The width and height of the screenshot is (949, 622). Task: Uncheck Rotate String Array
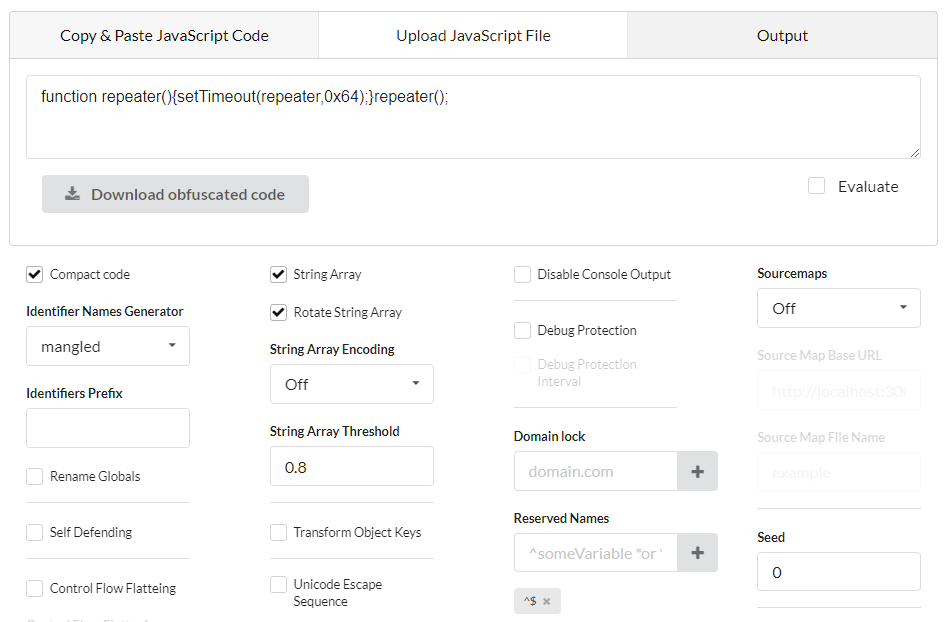pos(279,312)
